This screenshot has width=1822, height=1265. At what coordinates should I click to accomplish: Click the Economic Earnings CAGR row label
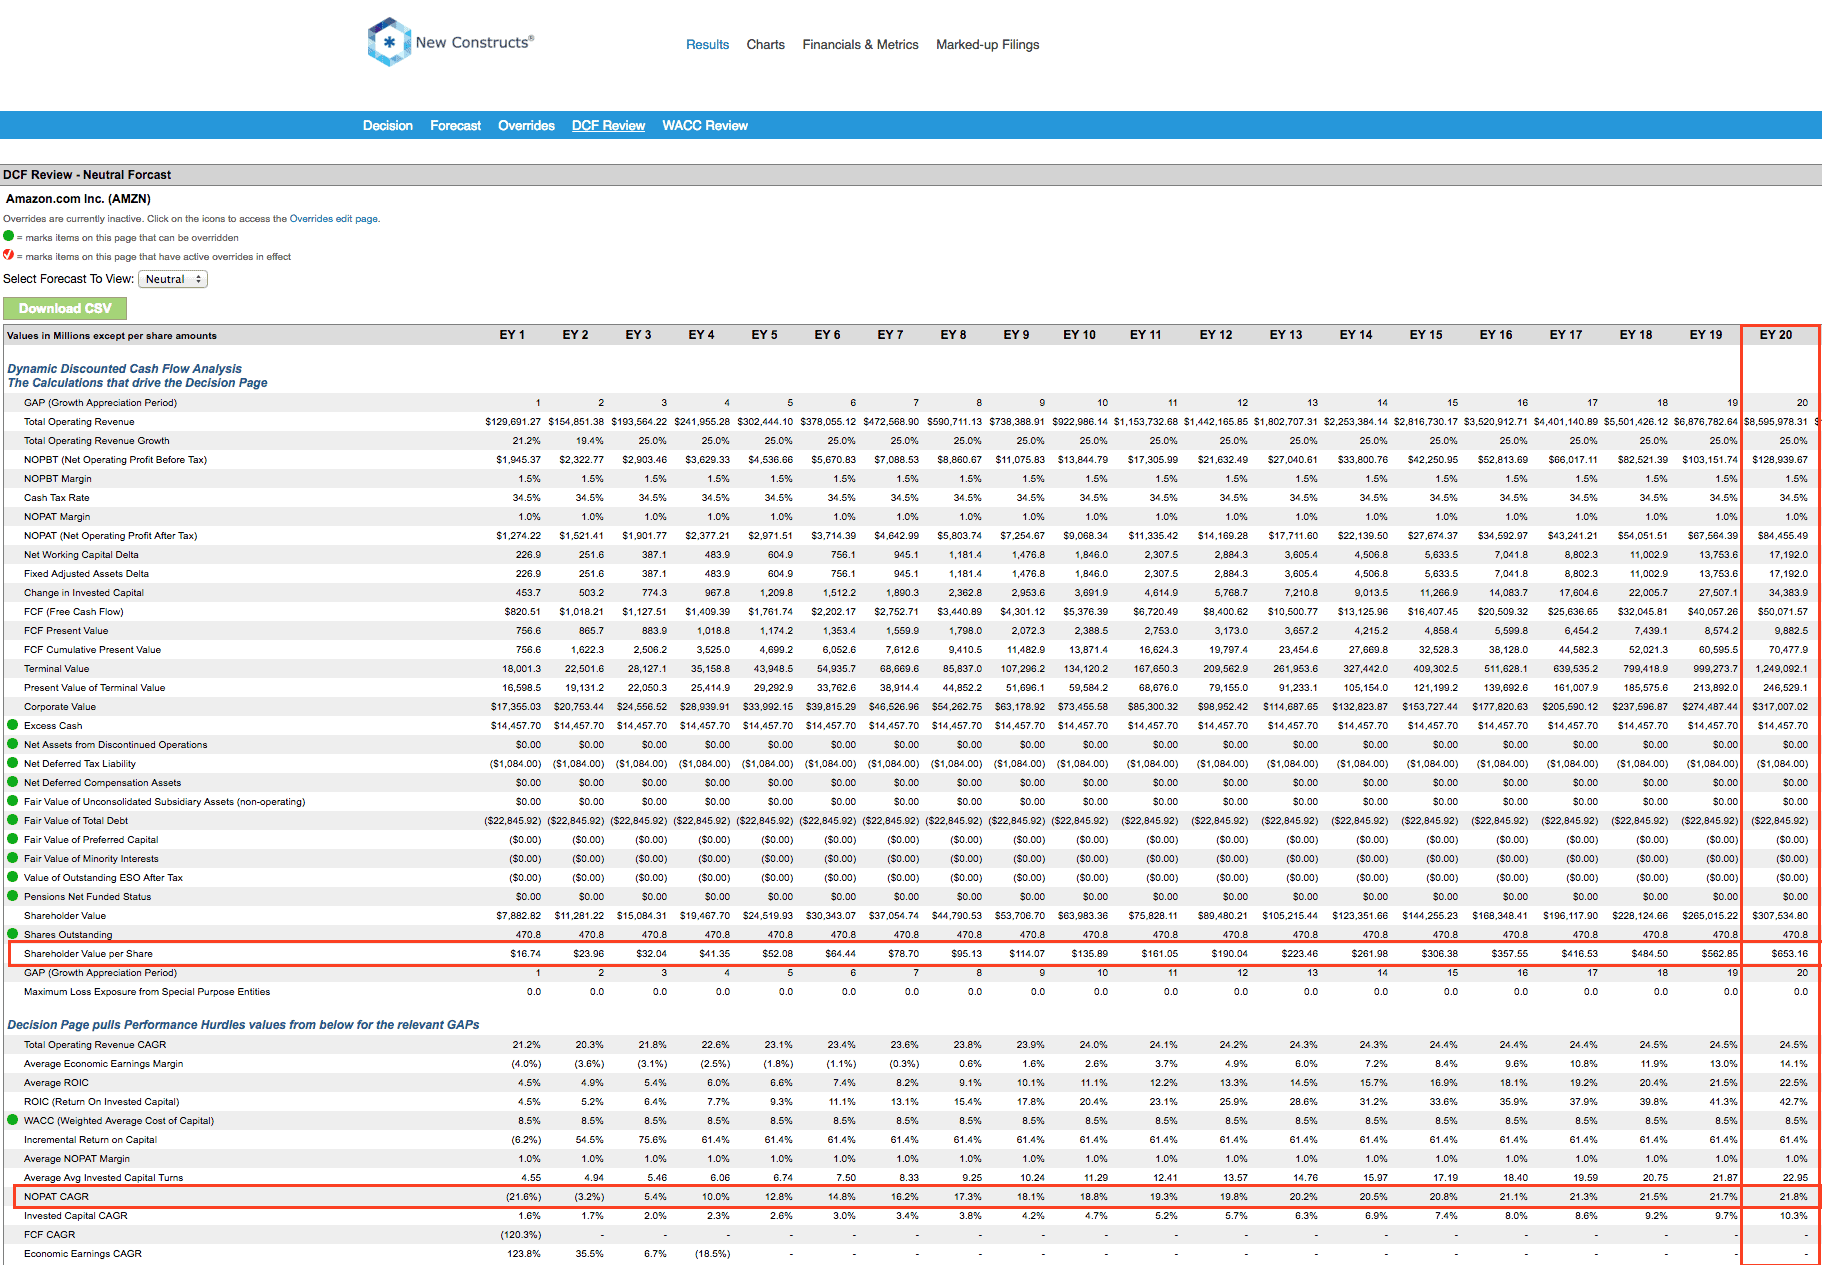coord(83,1253)
